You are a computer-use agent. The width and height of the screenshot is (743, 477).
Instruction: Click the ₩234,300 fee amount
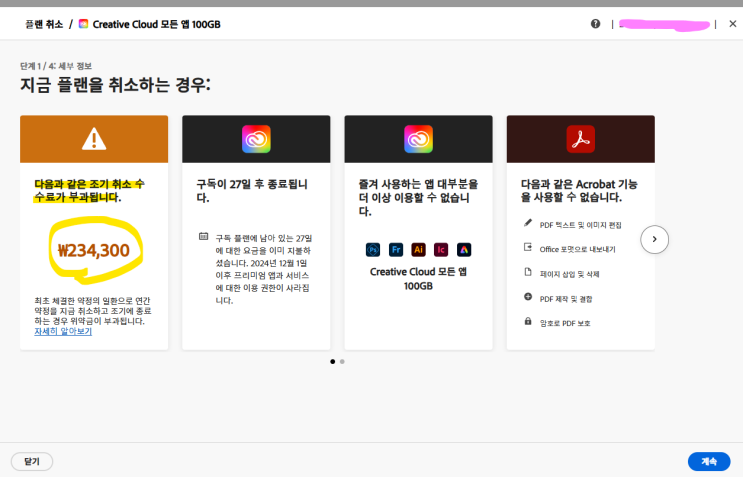(x=93, y=250)
